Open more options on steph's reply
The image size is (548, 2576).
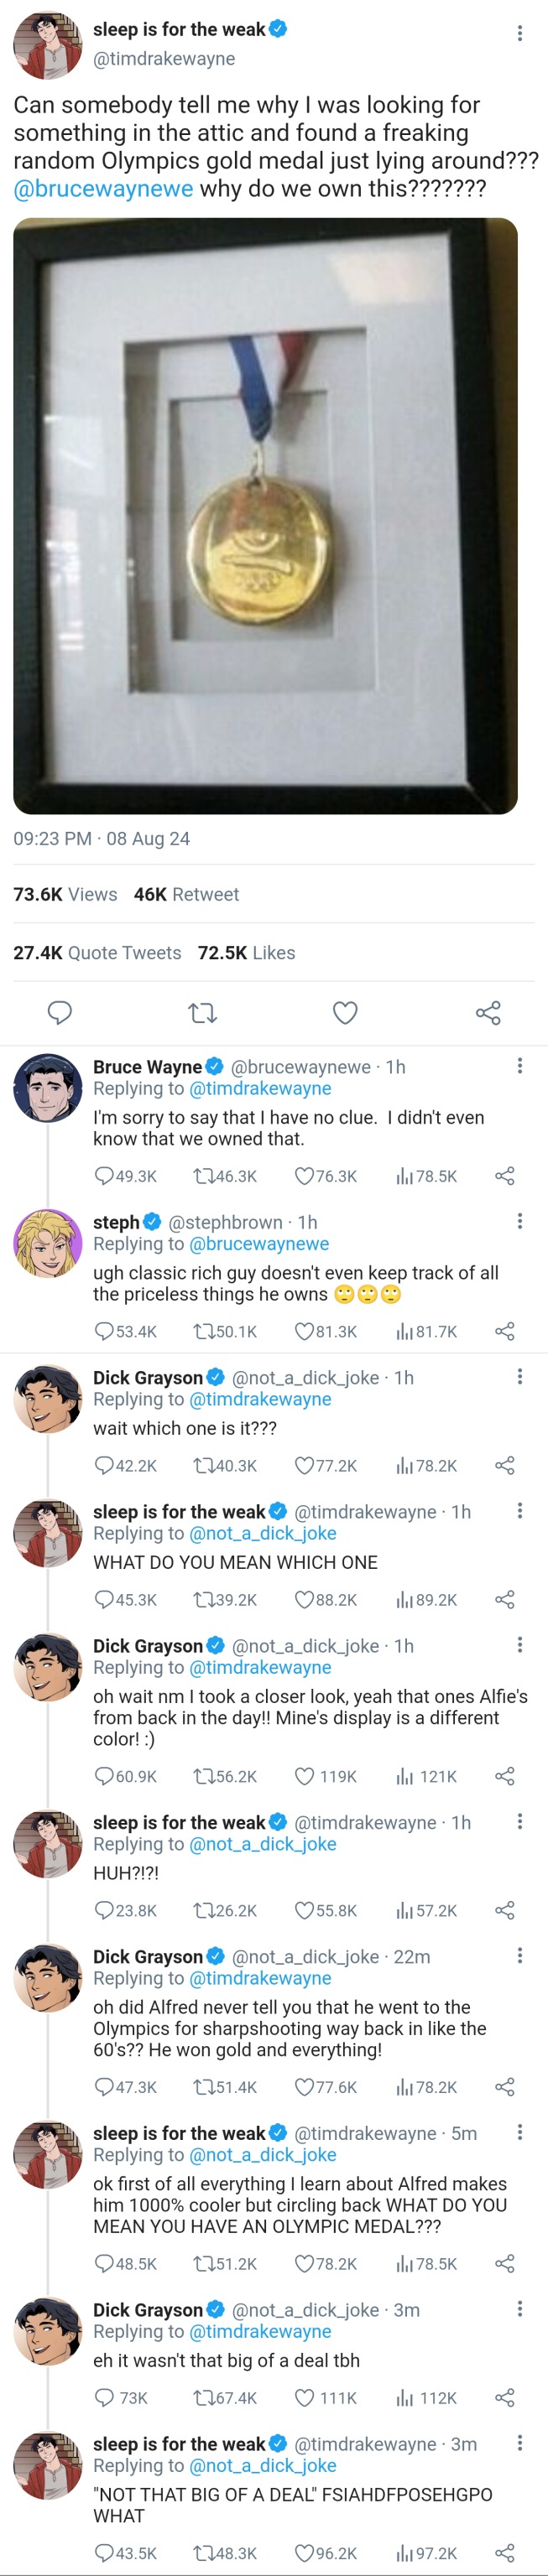pos(519,1221)
